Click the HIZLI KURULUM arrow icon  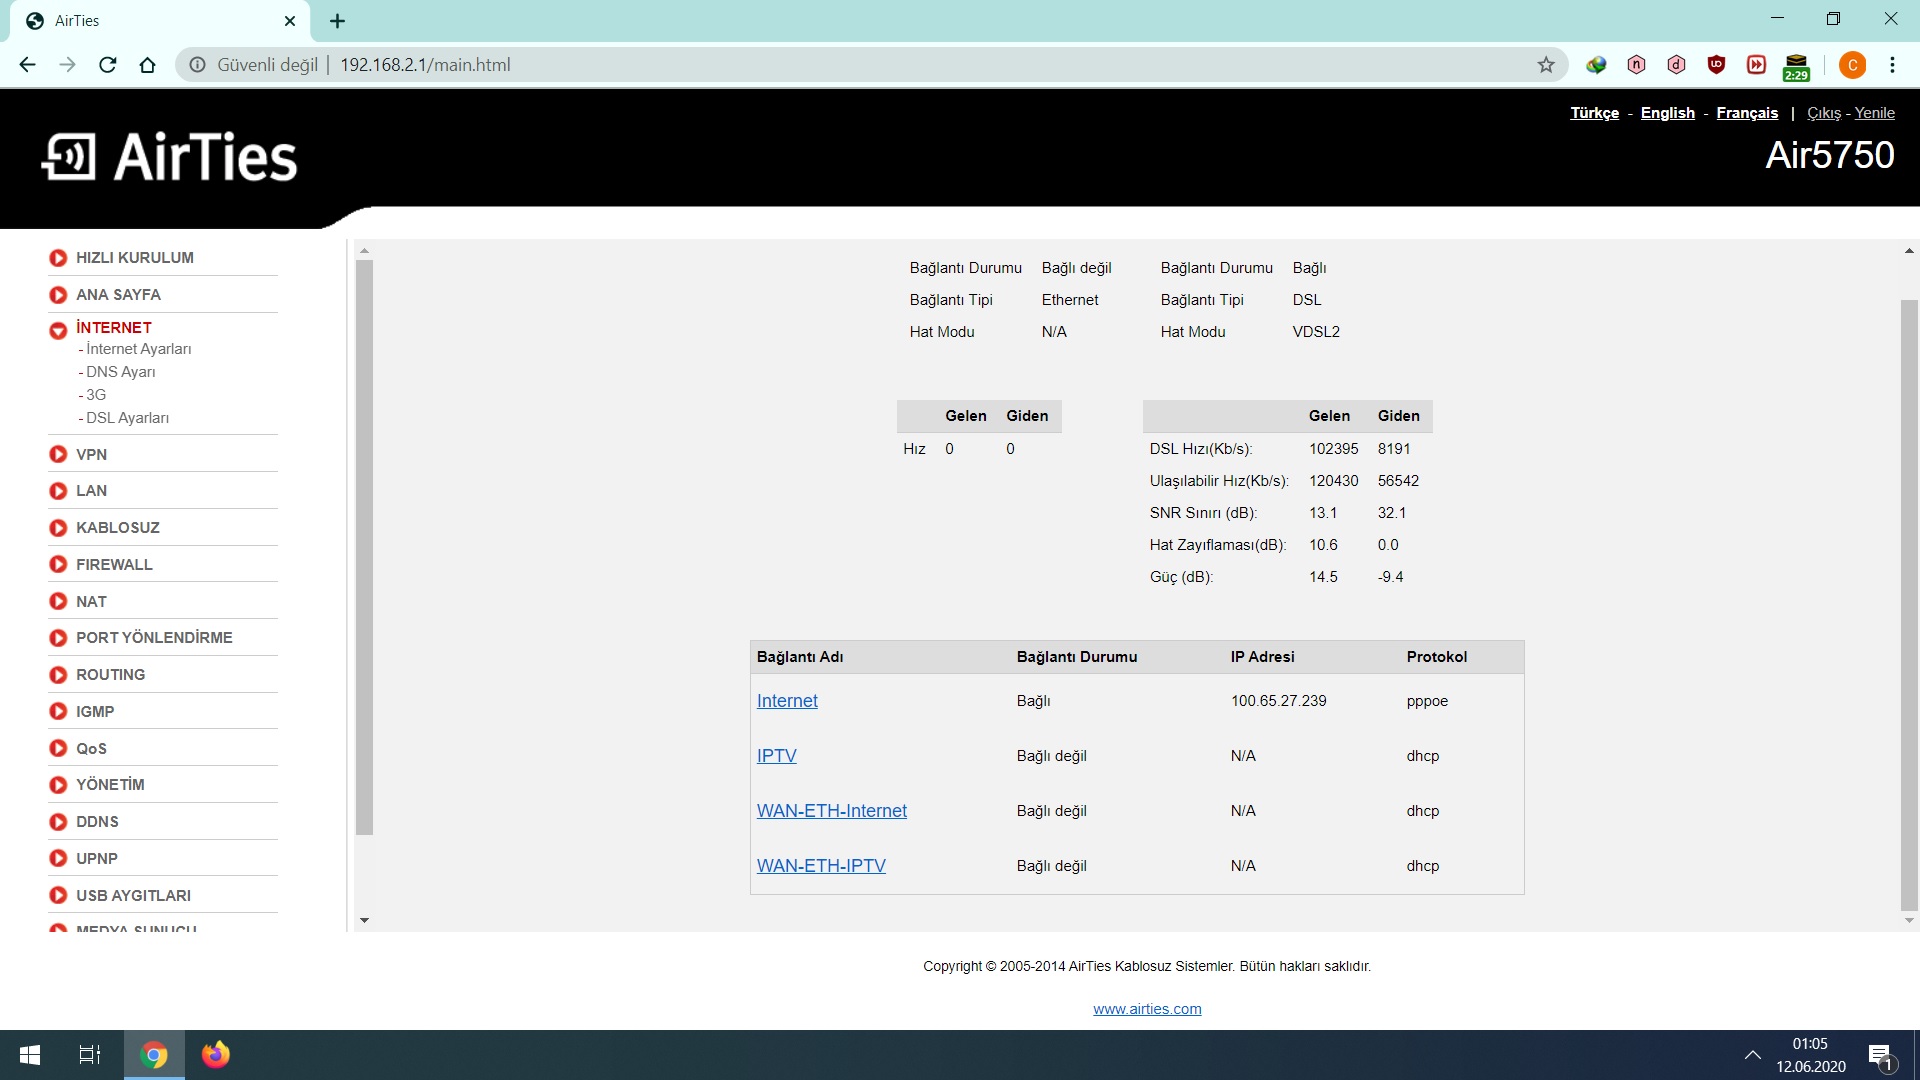click(58, 258)
